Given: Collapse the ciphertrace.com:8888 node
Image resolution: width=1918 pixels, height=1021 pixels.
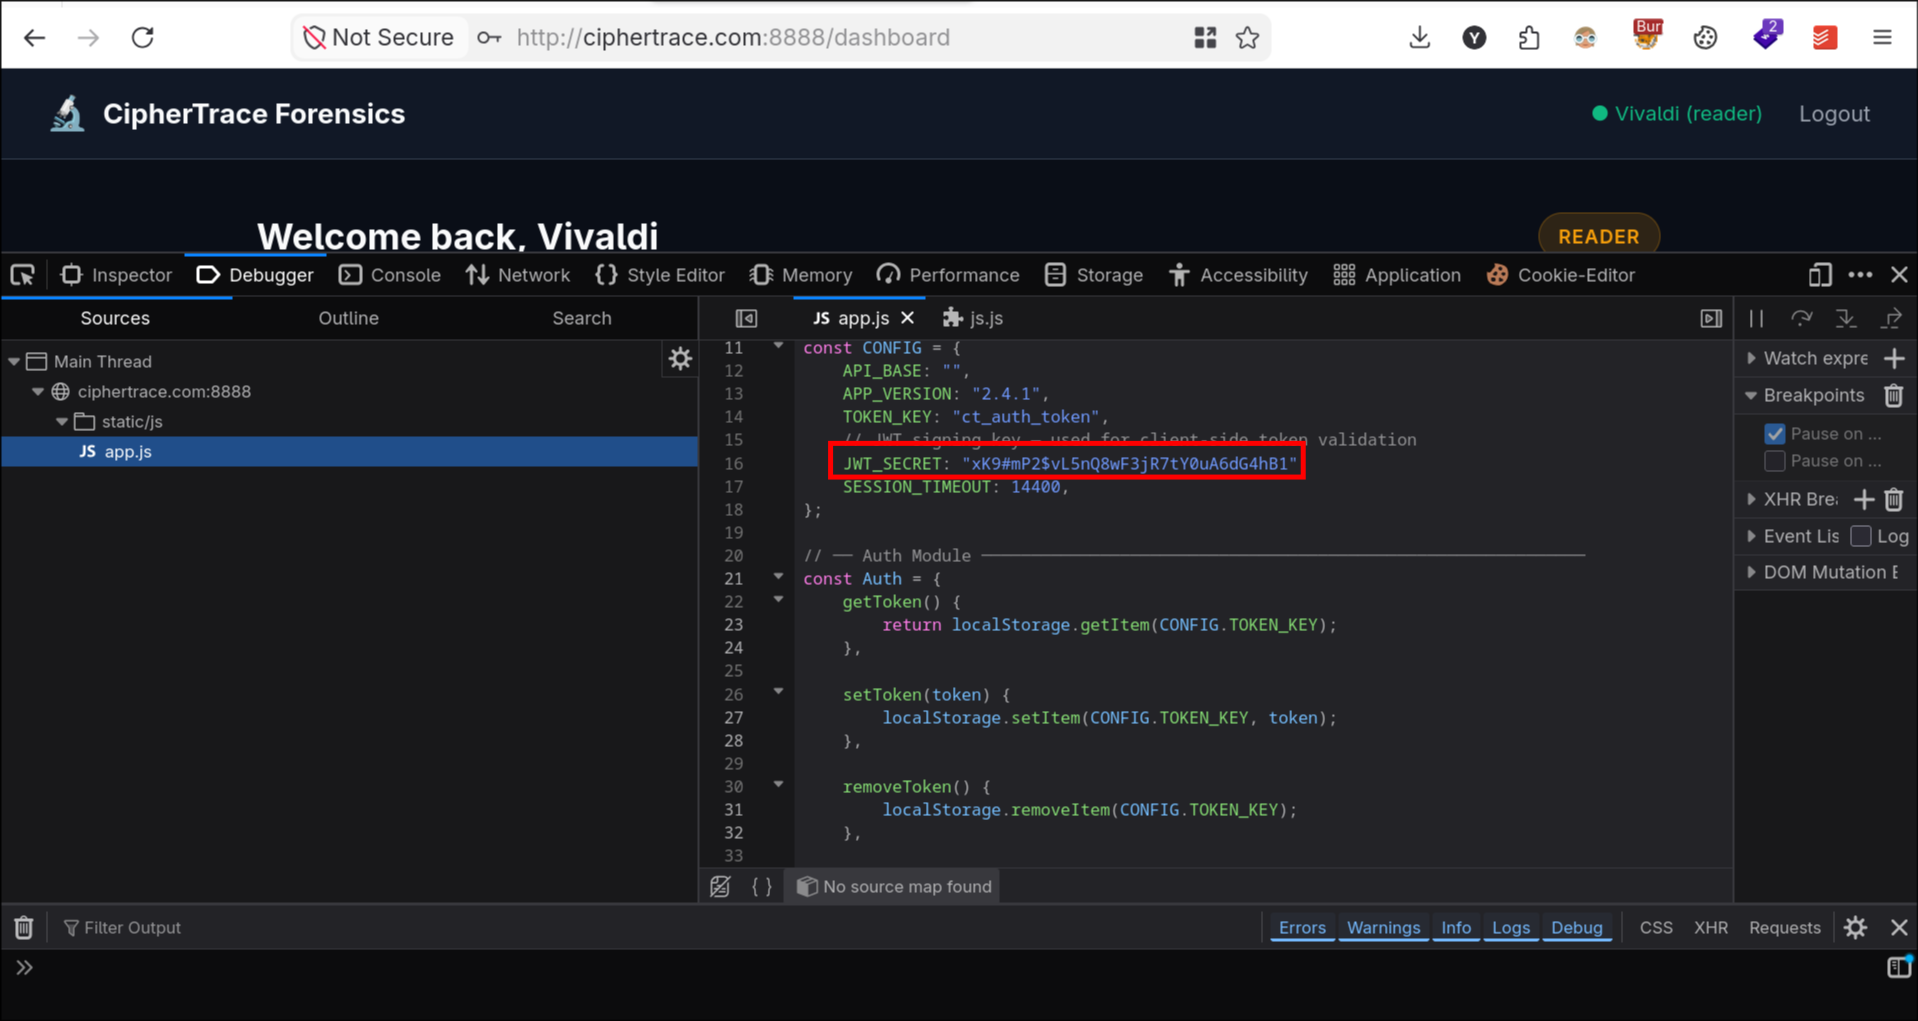Looking at the screenshot, I should [x=38, y=392].
